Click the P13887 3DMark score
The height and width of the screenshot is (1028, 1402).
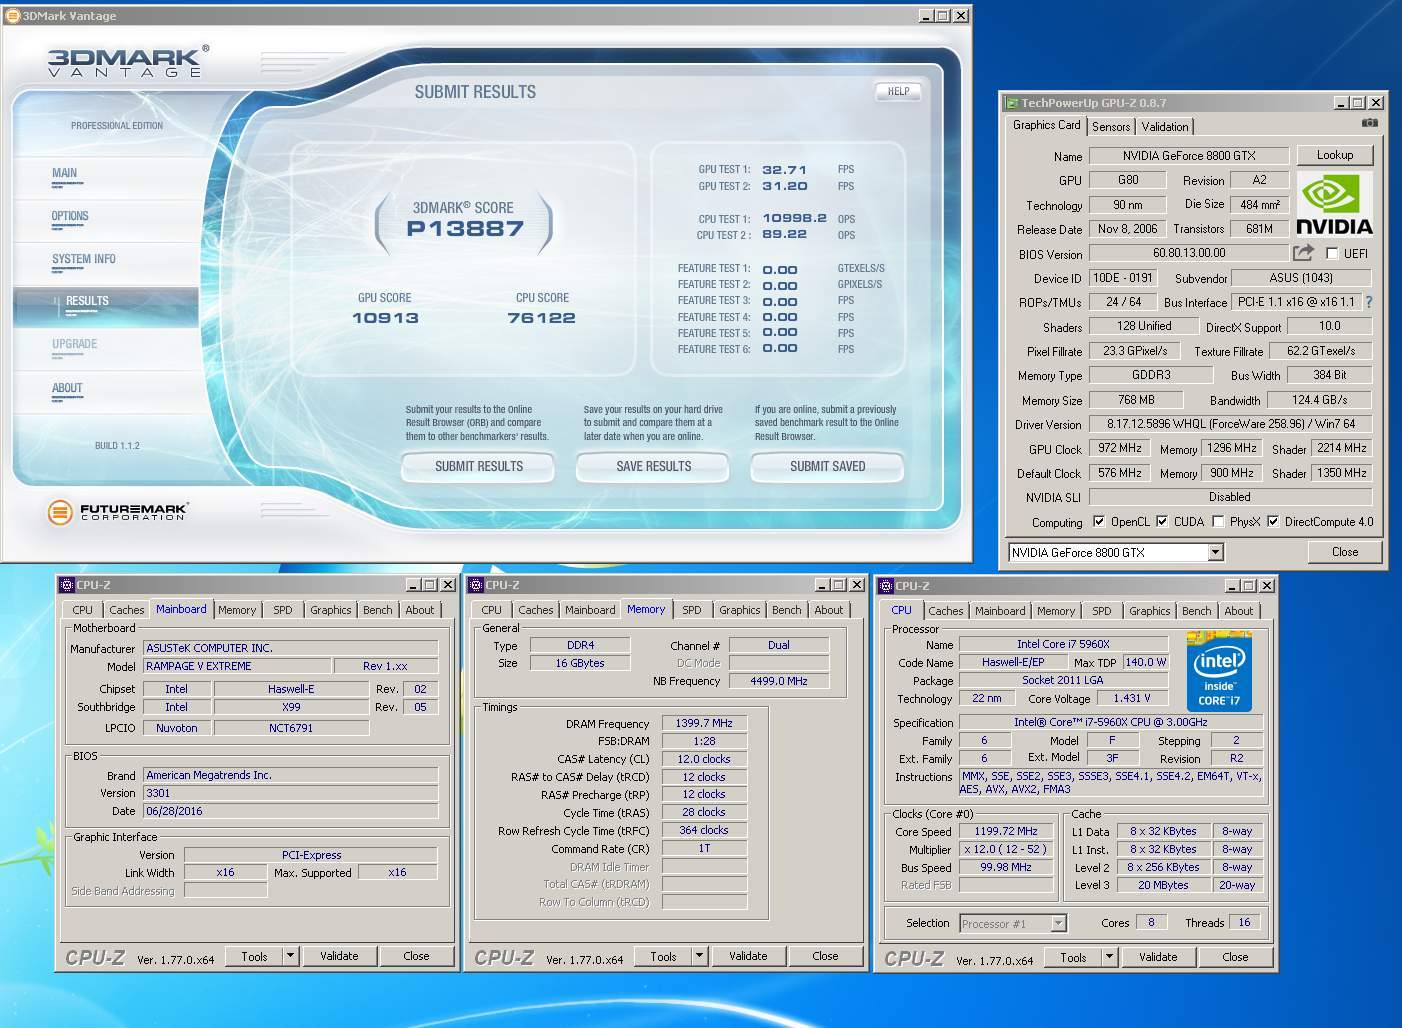point(465,228)
